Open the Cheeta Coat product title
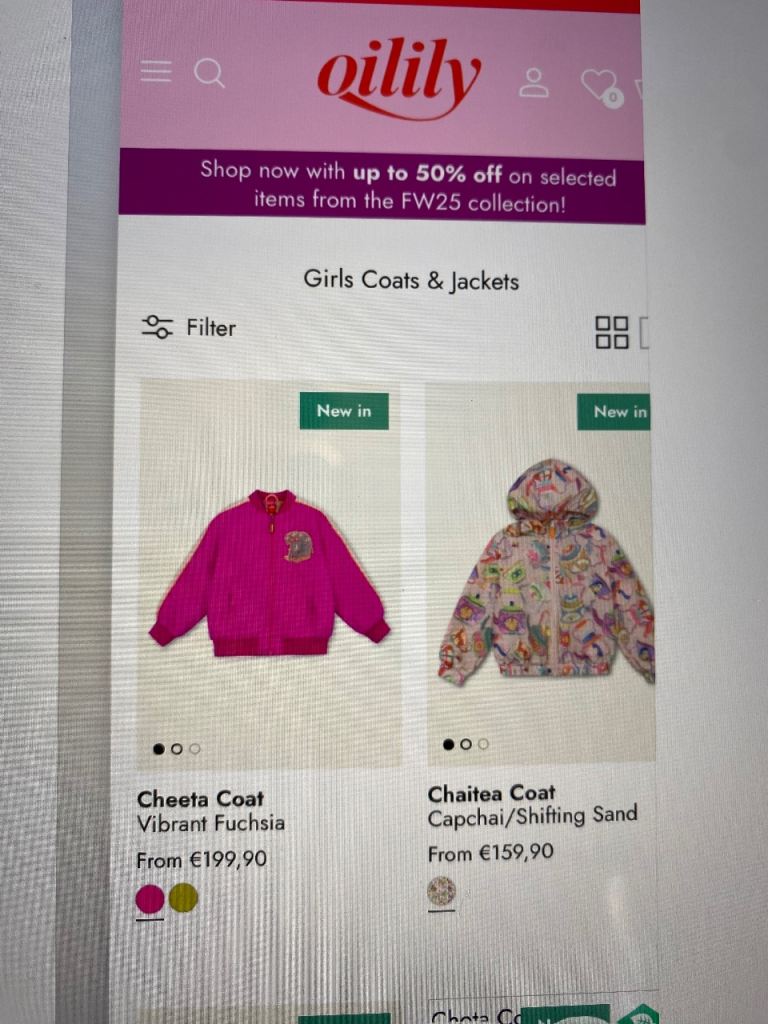 point(200,799)
